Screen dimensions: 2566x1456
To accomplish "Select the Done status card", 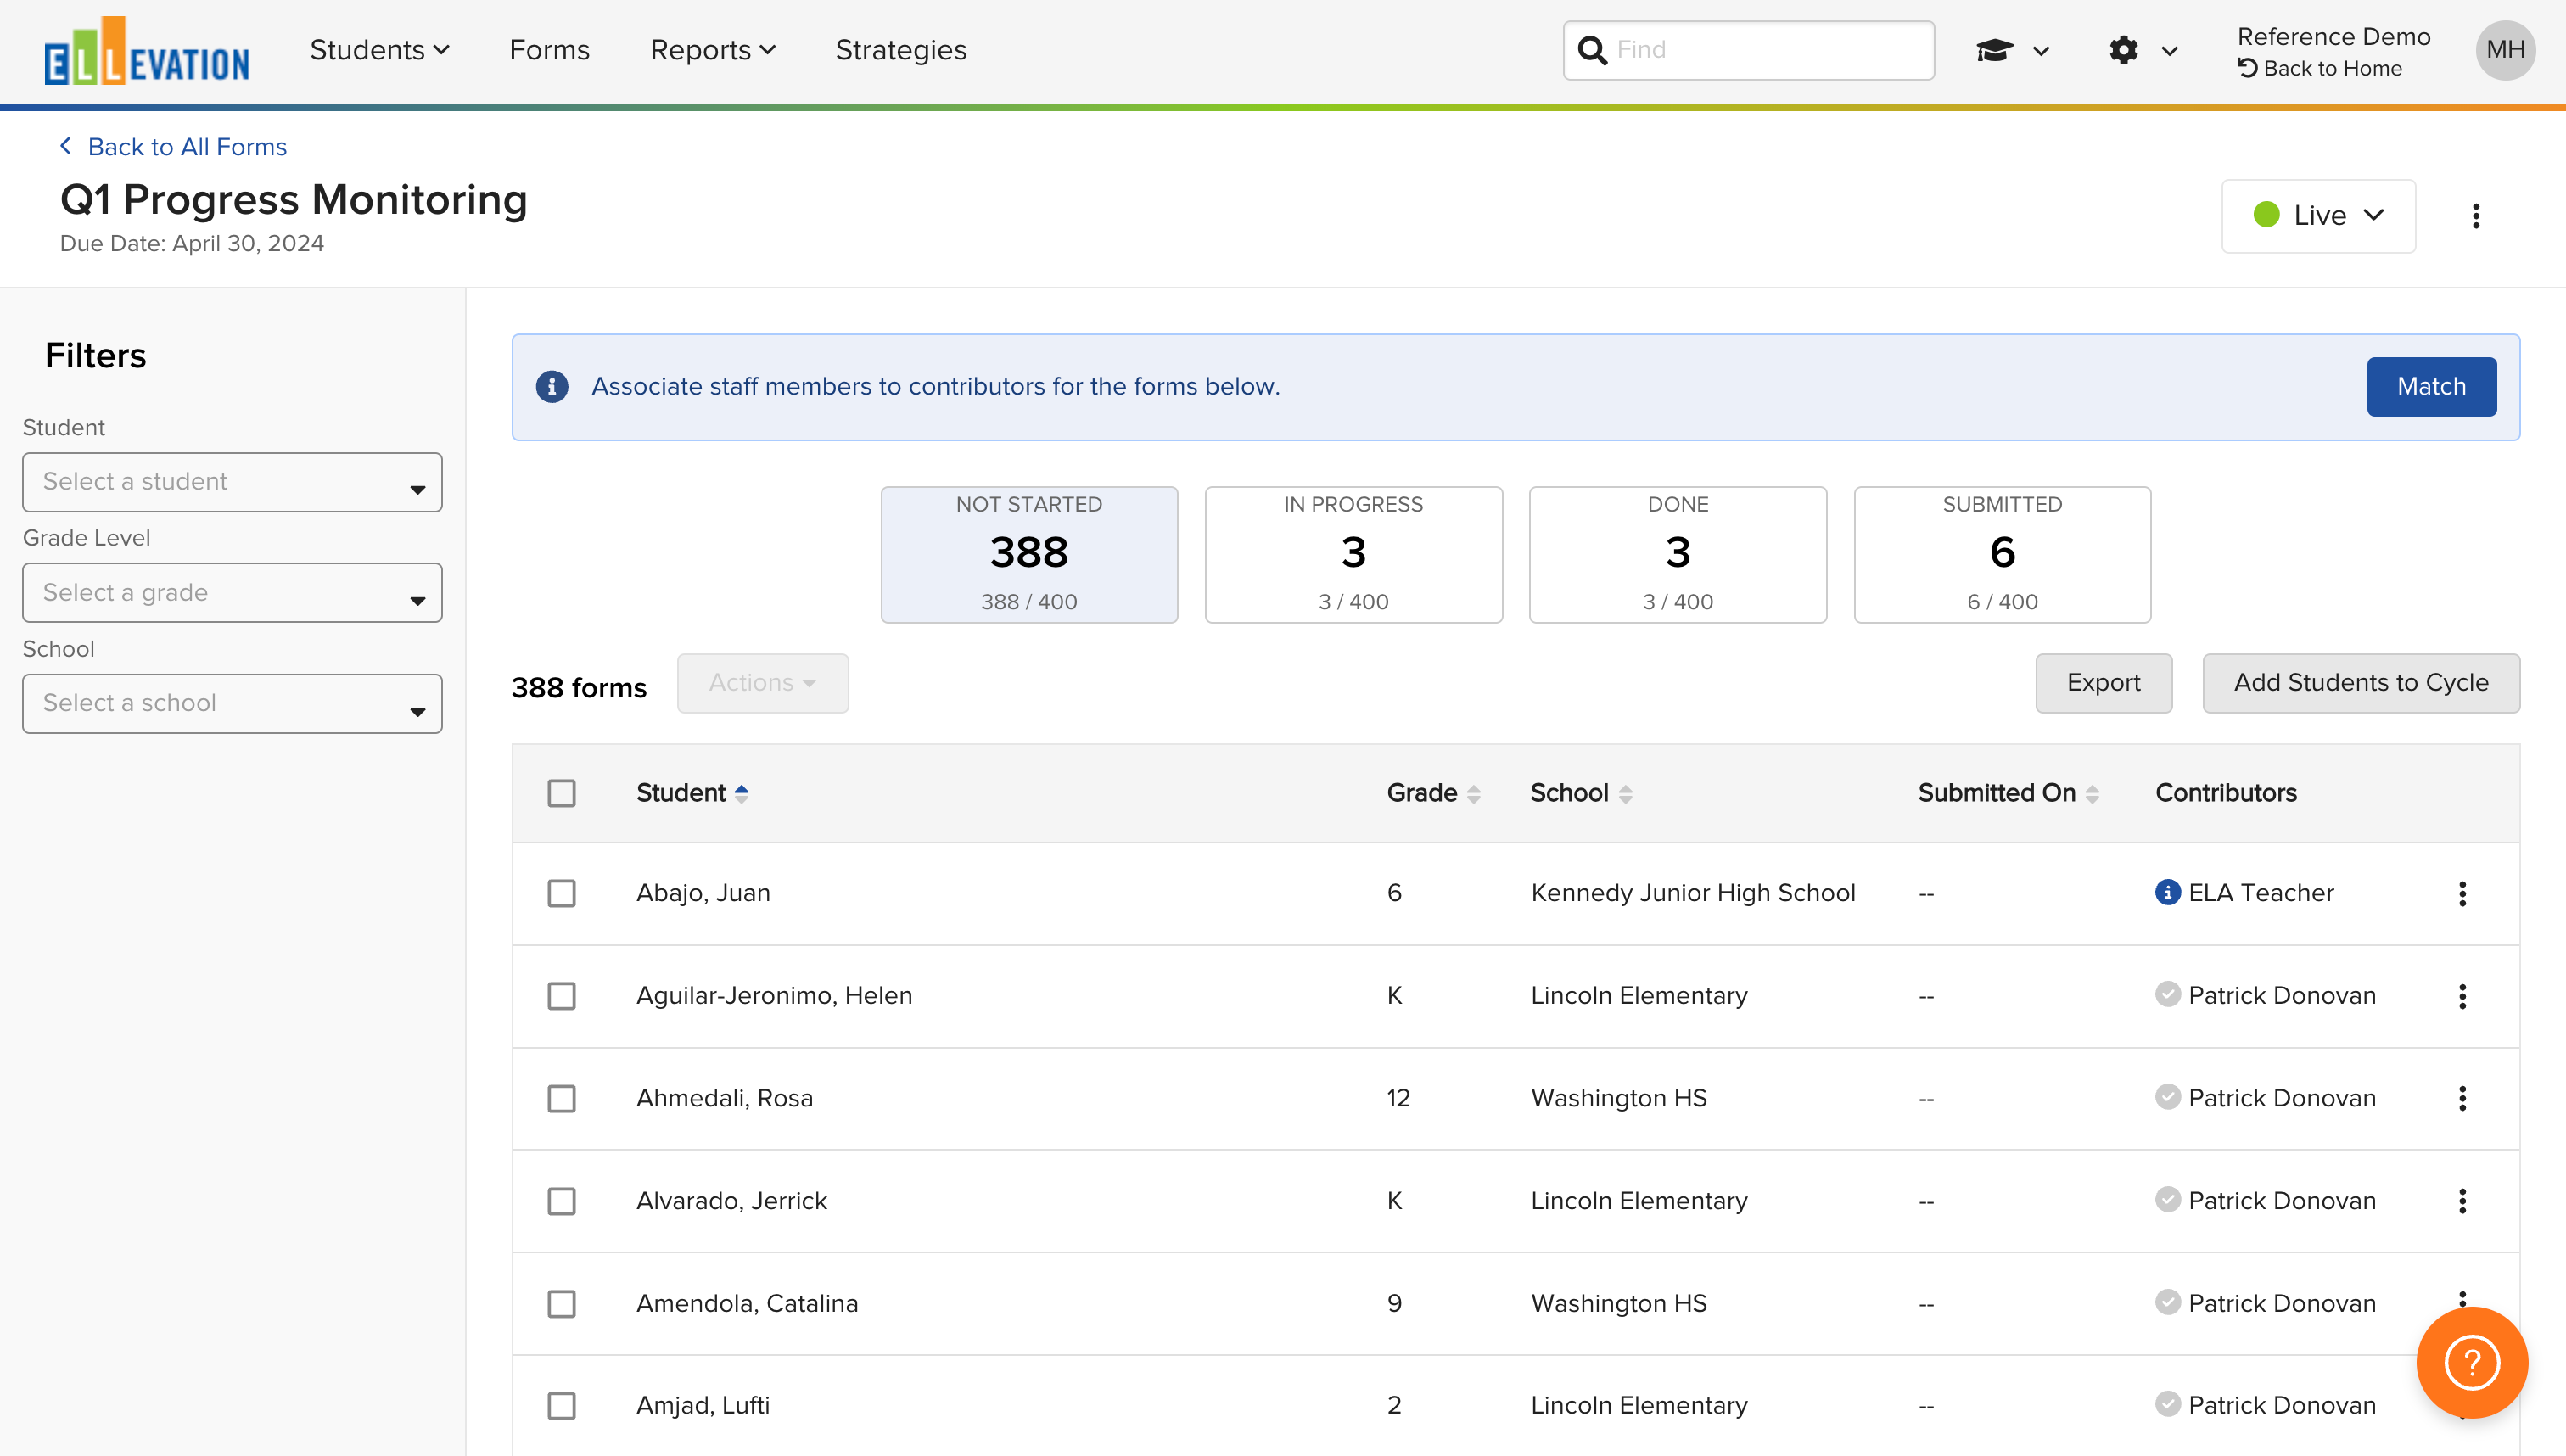I will pos(1678,555).
